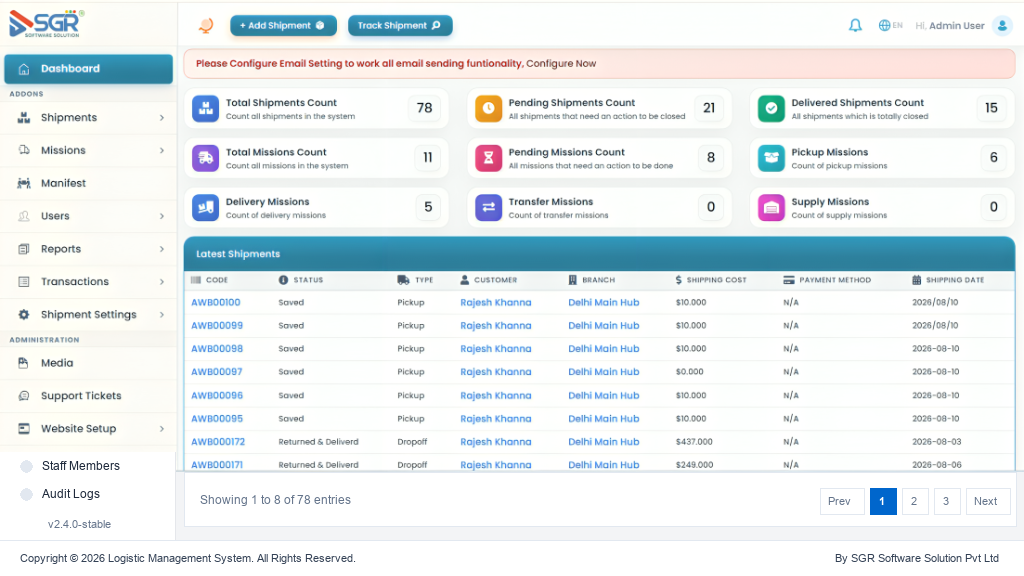
Task: Click the Total Shipments Count blue icon
Action: point(206,108)
